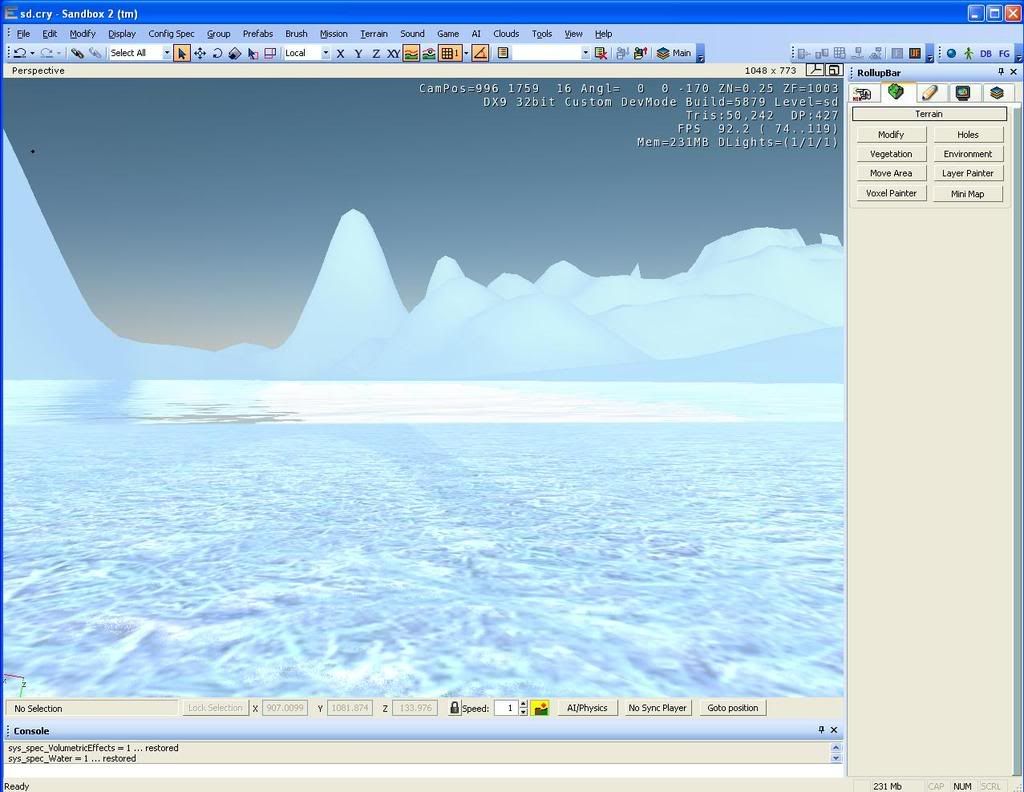Open the Config Spec menu
This screenshot has width=1024, height=792.
click(171, 34)
